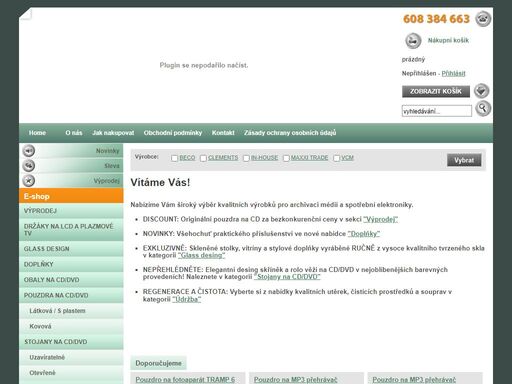Click the round basket icon beside Zobrazit košík
This screenshot has width=512, height=384.
[x=482, y=91]
